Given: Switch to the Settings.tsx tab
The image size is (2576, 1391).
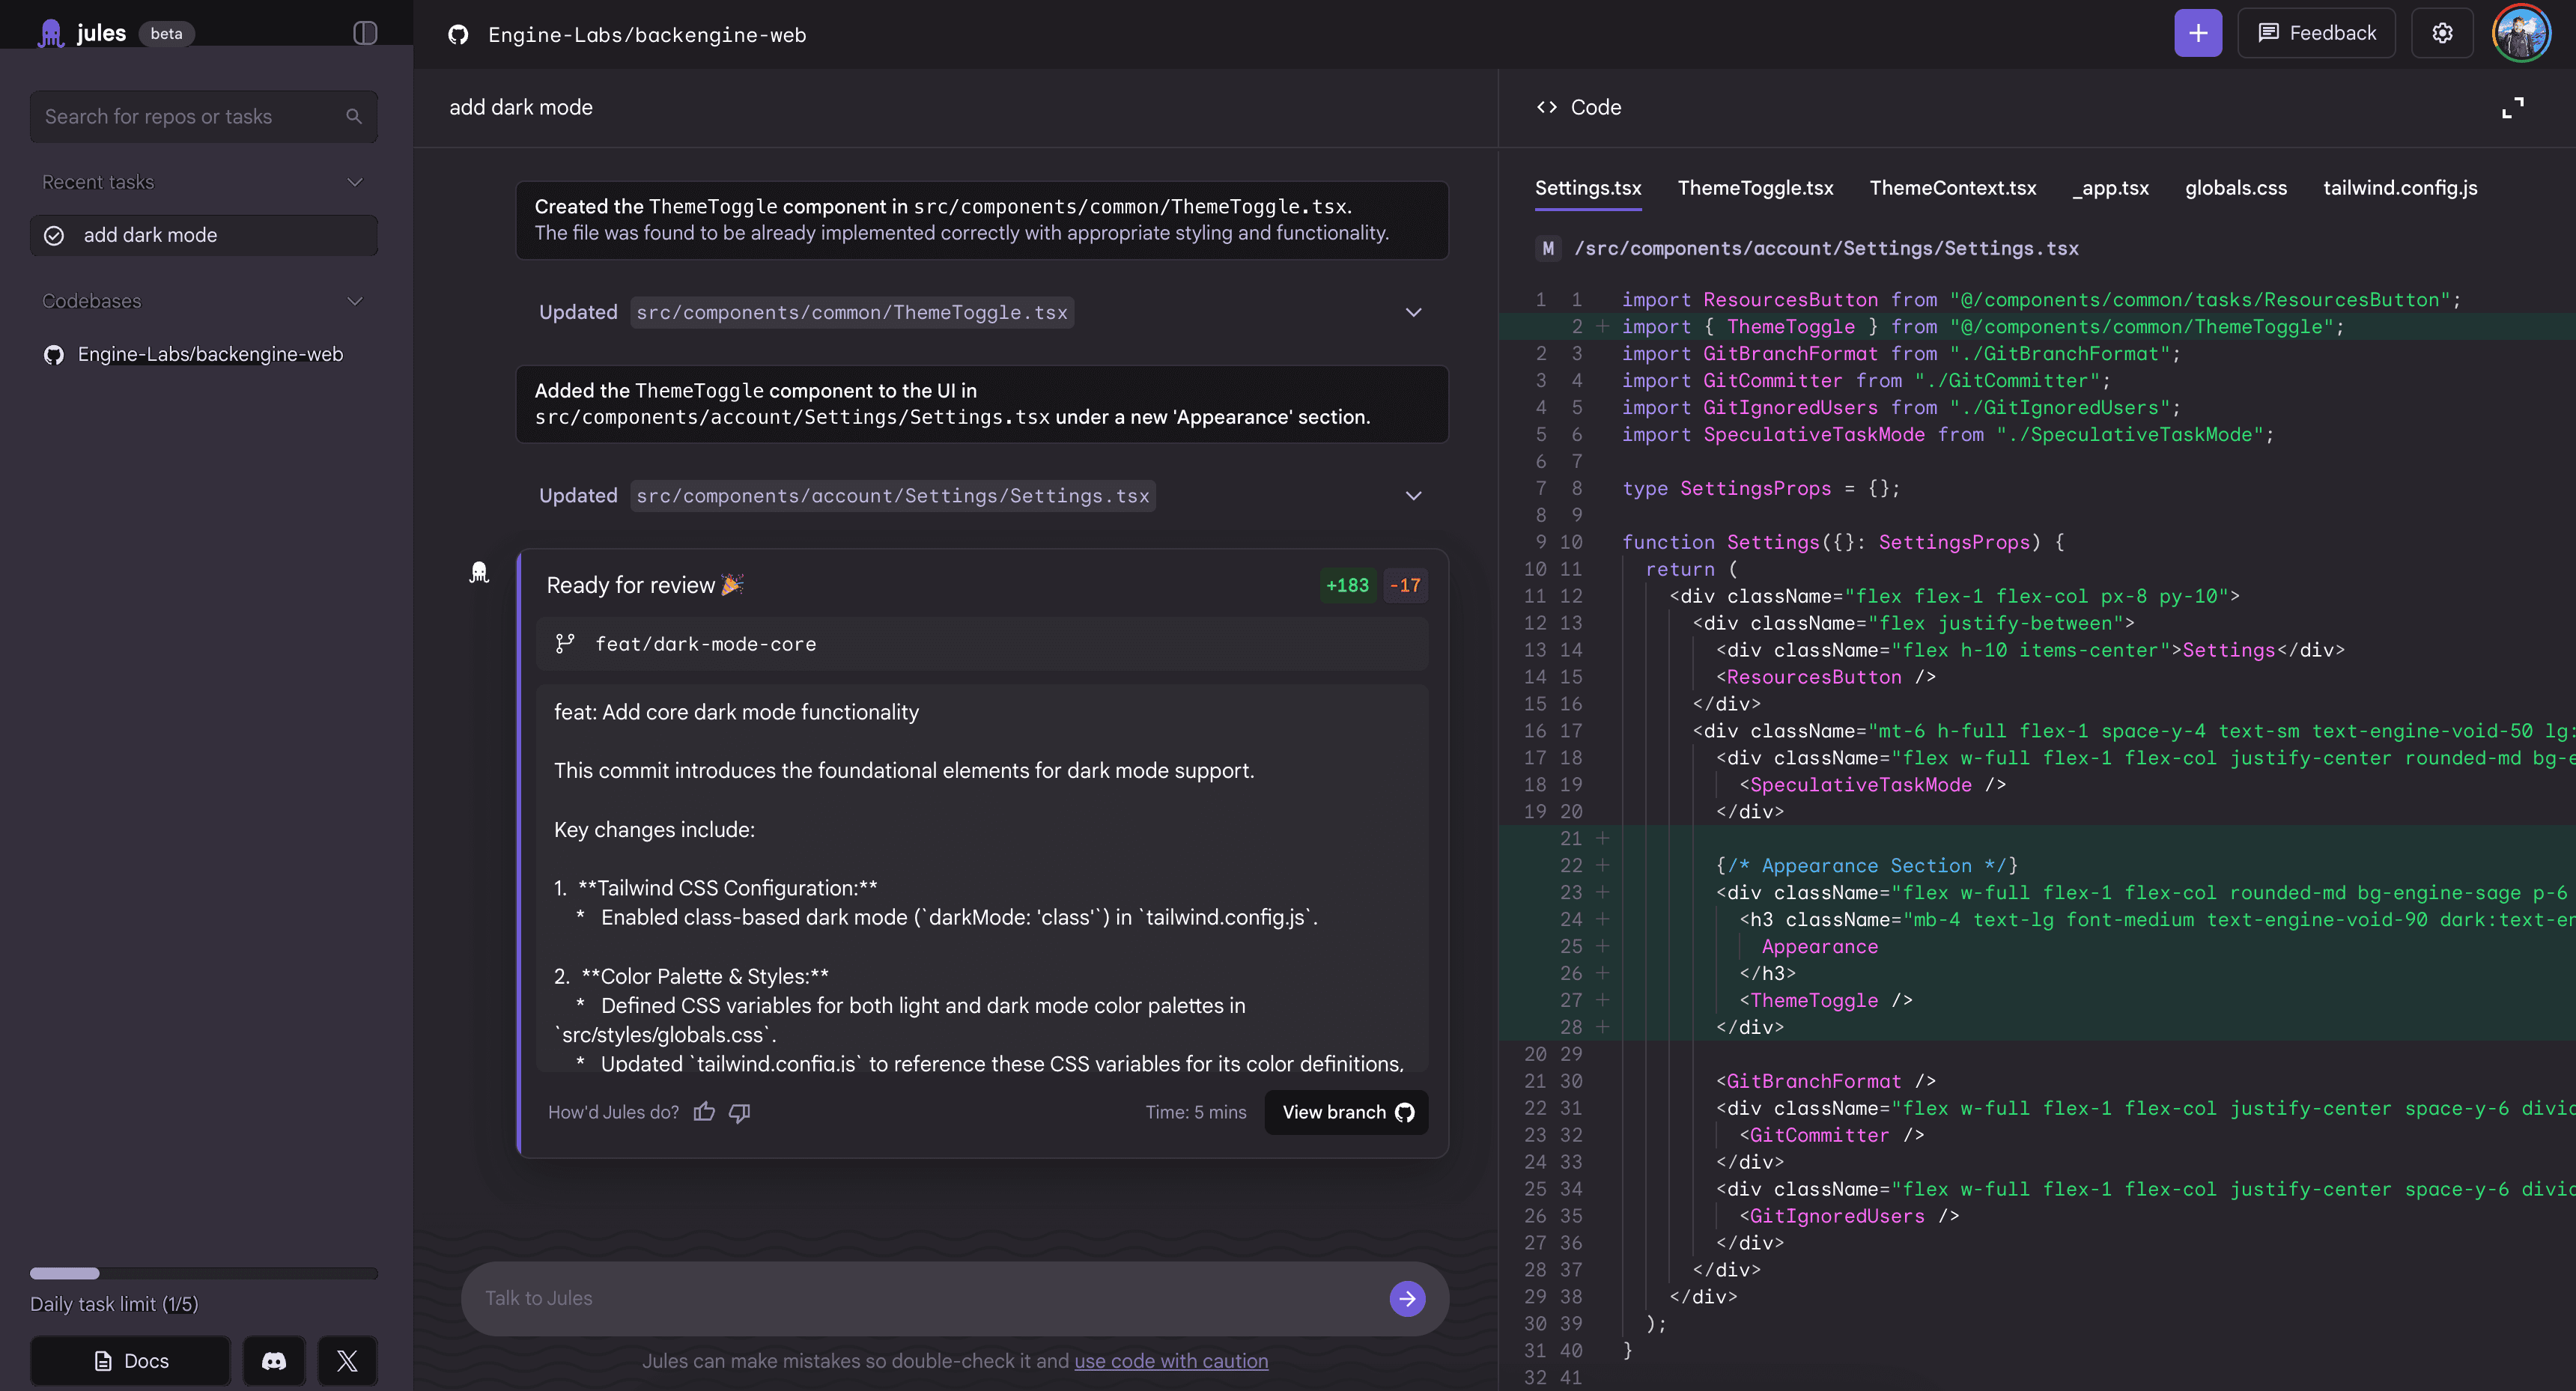Looking at the screenshot, I should (x=1588, y=188).
